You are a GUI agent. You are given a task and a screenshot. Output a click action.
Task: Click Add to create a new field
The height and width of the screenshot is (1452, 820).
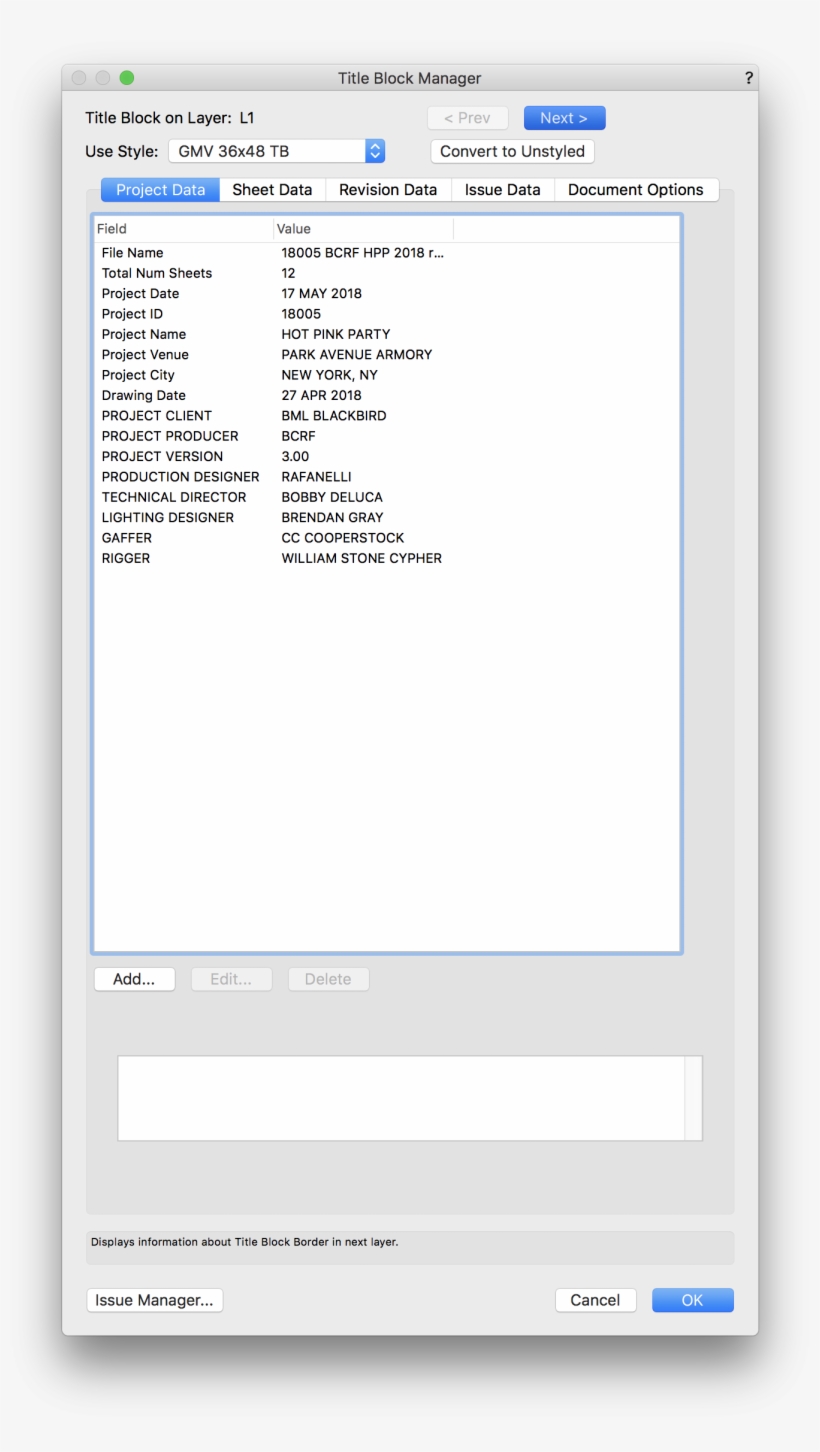coord(134,979)
